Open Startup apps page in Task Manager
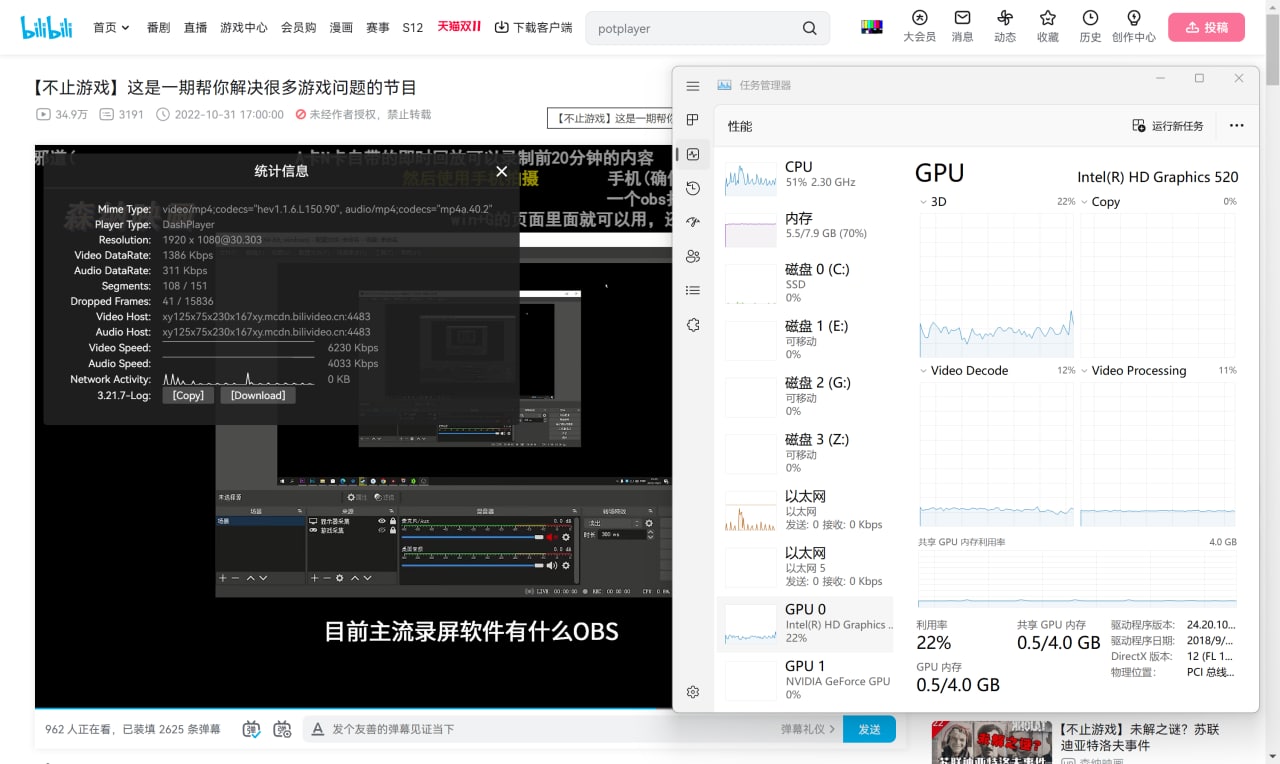Viewport: 1280px width, 764px height. point(693,222)
